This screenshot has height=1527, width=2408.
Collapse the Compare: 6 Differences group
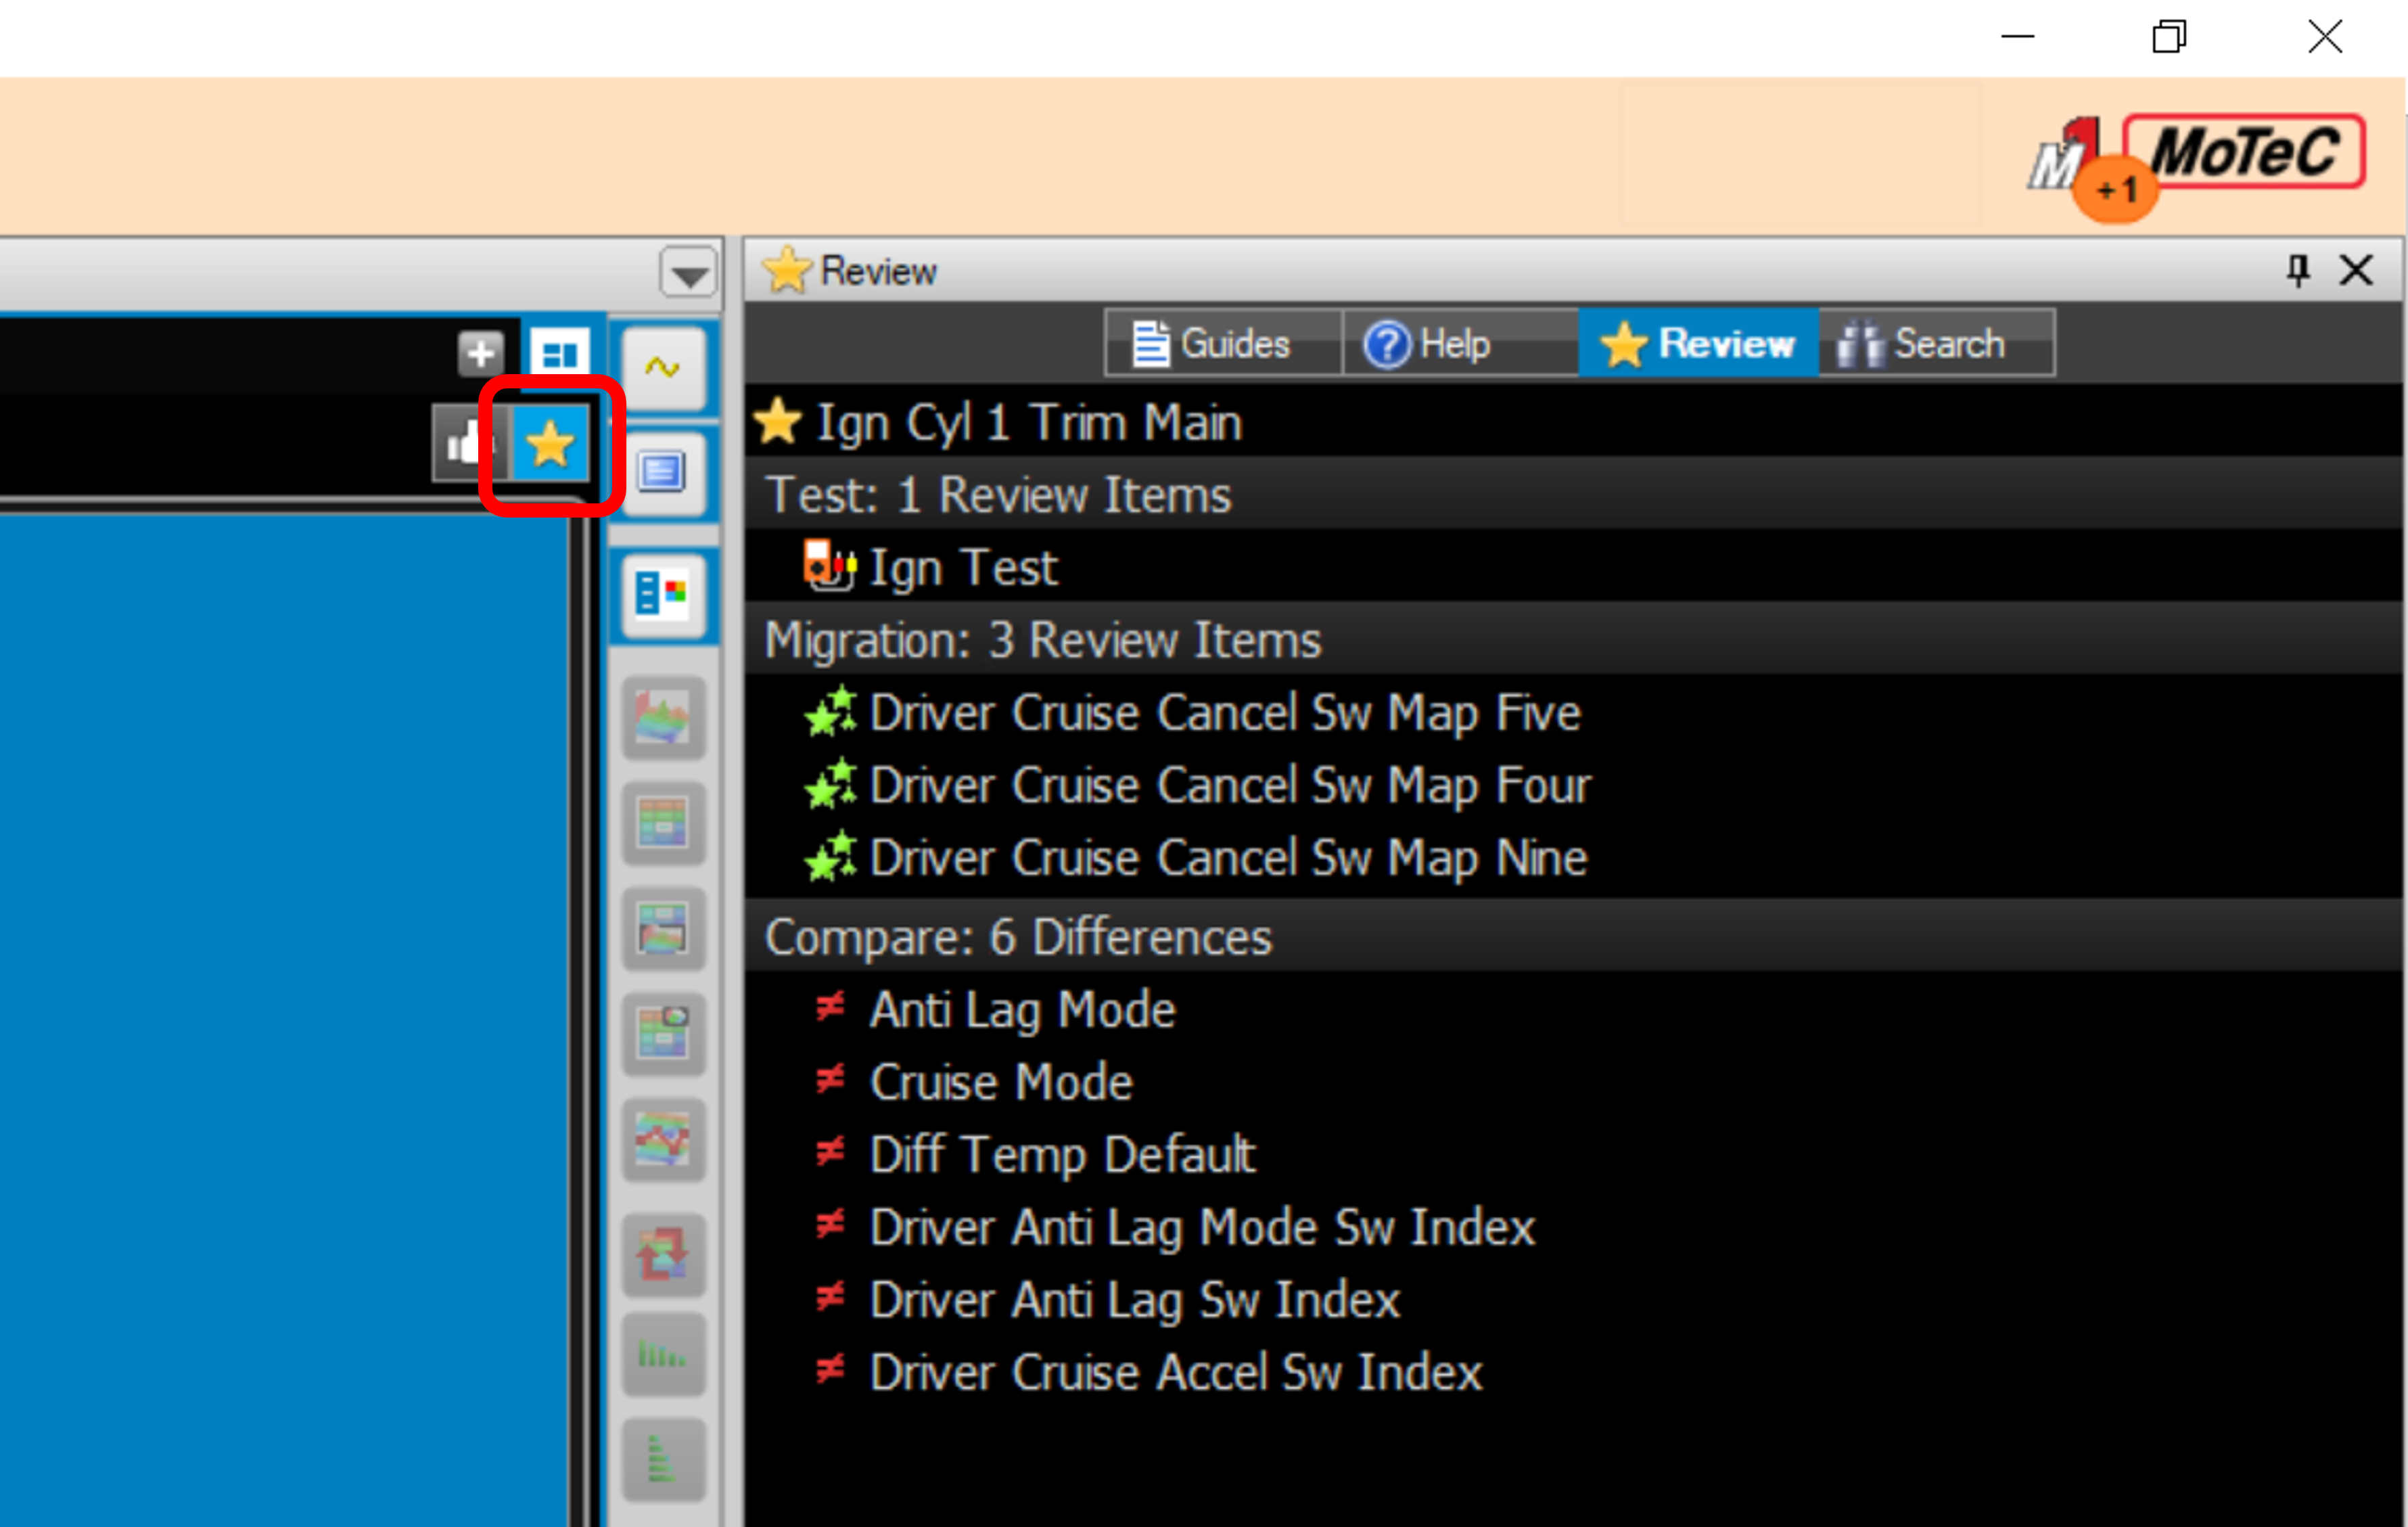1017,937
